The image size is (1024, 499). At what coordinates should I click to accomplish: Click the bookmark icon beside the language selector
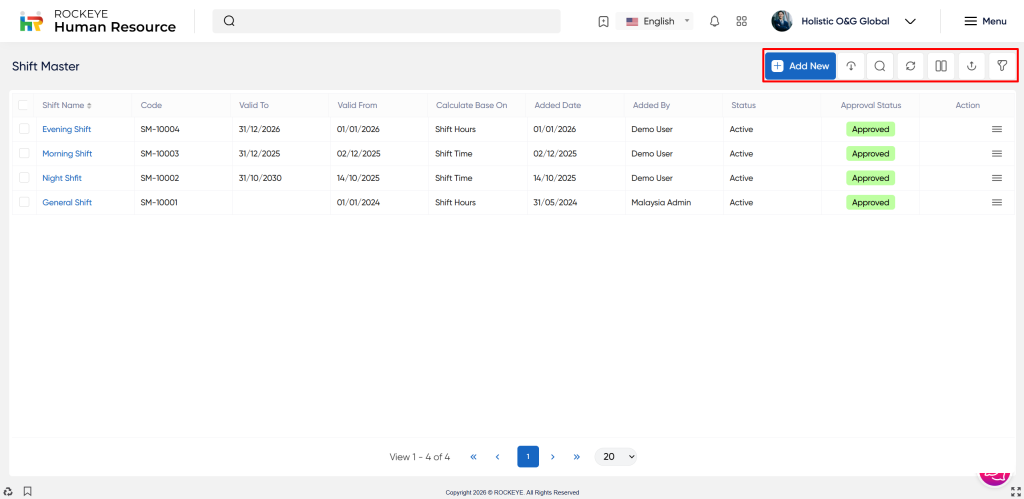[603, 21]
